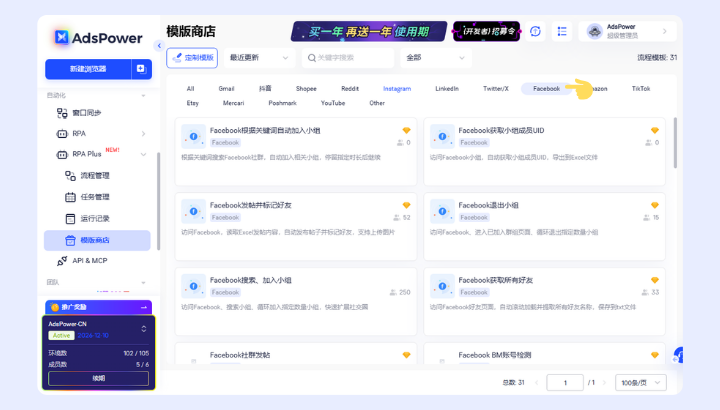
Task: Open Facebook BM账号检测 template title
Action: click(495, 355)
